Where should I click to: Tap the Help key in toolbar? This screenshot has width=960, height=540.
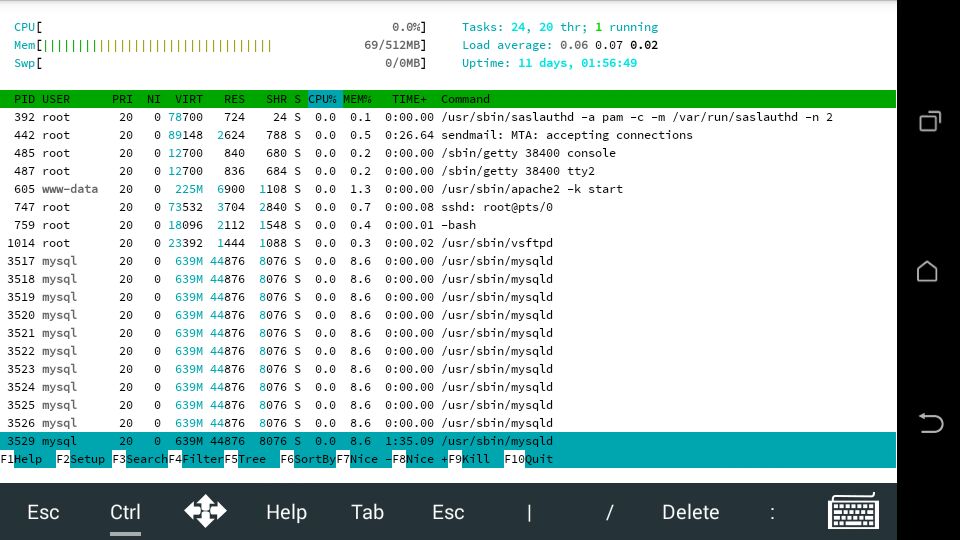click(x=286, y=512)
